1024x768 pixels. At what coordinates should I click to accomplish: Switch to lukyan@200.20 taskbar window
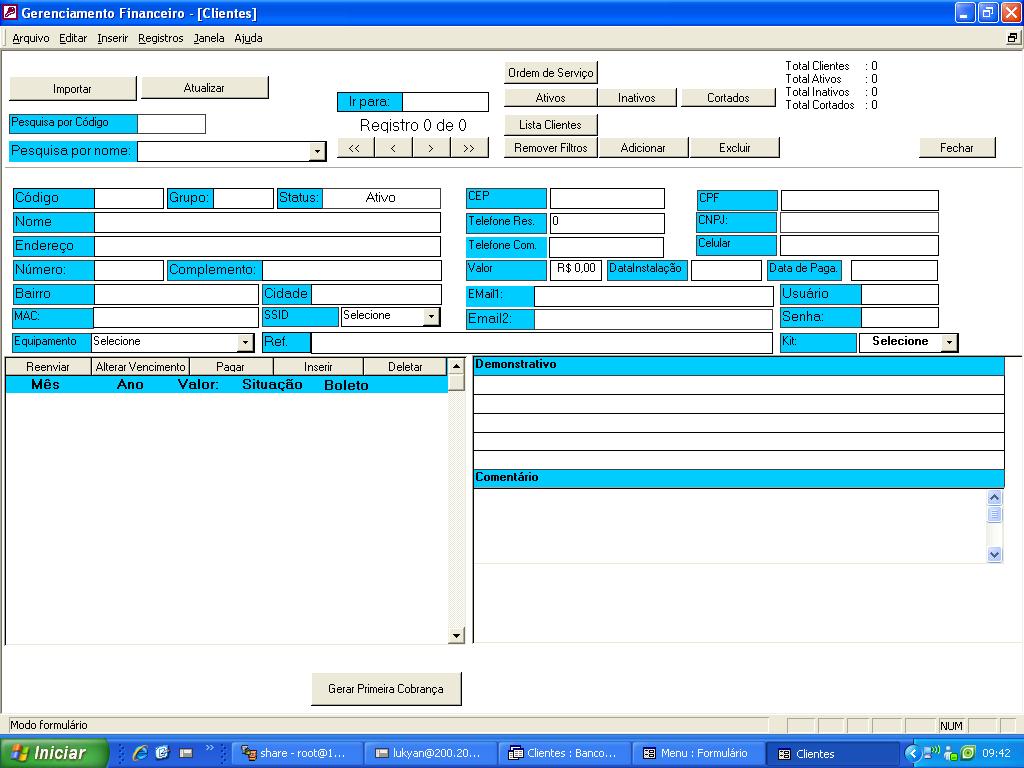tap(430, 754)
